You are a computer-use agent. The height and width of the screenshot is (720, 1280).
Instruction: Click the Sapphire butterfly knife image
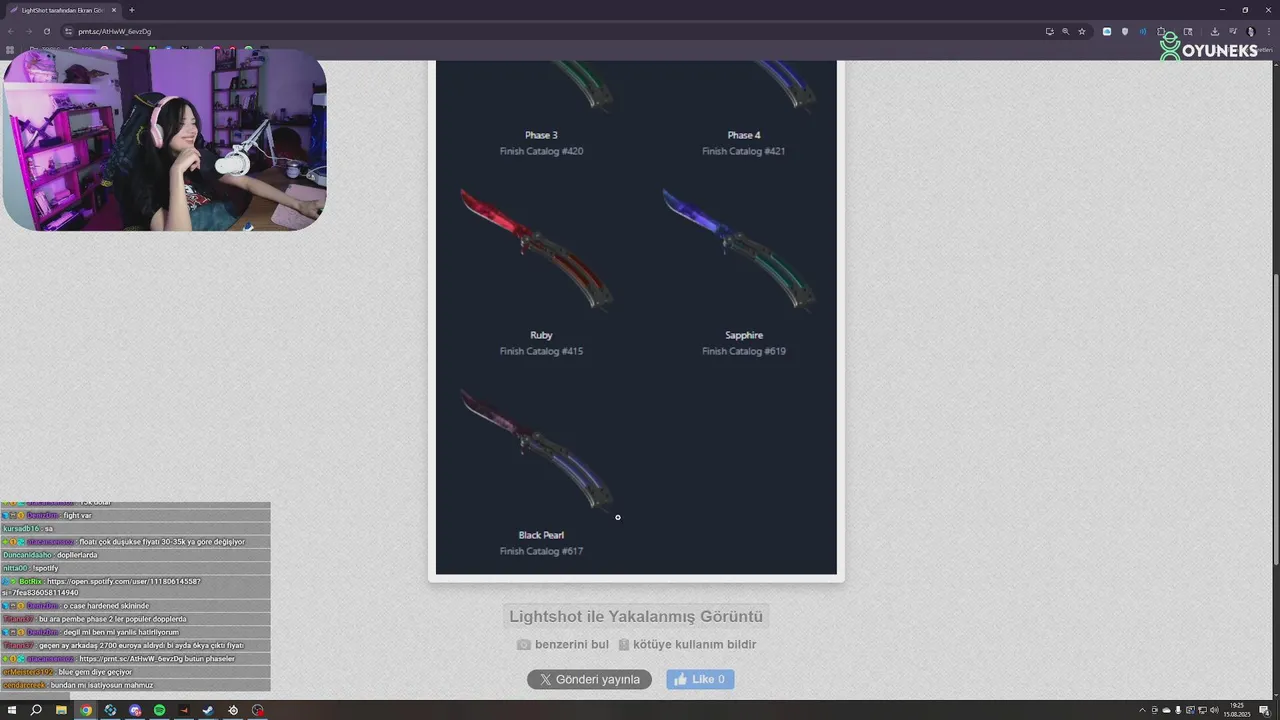click(740, 250)
